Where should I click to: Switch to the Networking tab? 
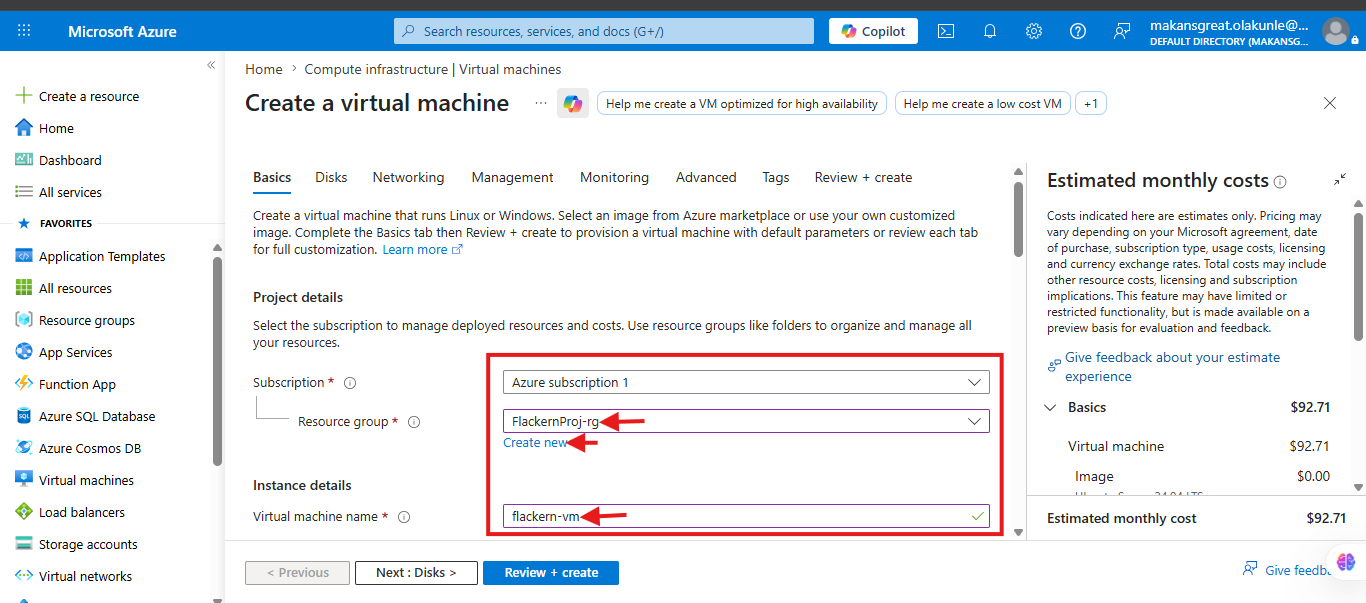tap(408, 177)
